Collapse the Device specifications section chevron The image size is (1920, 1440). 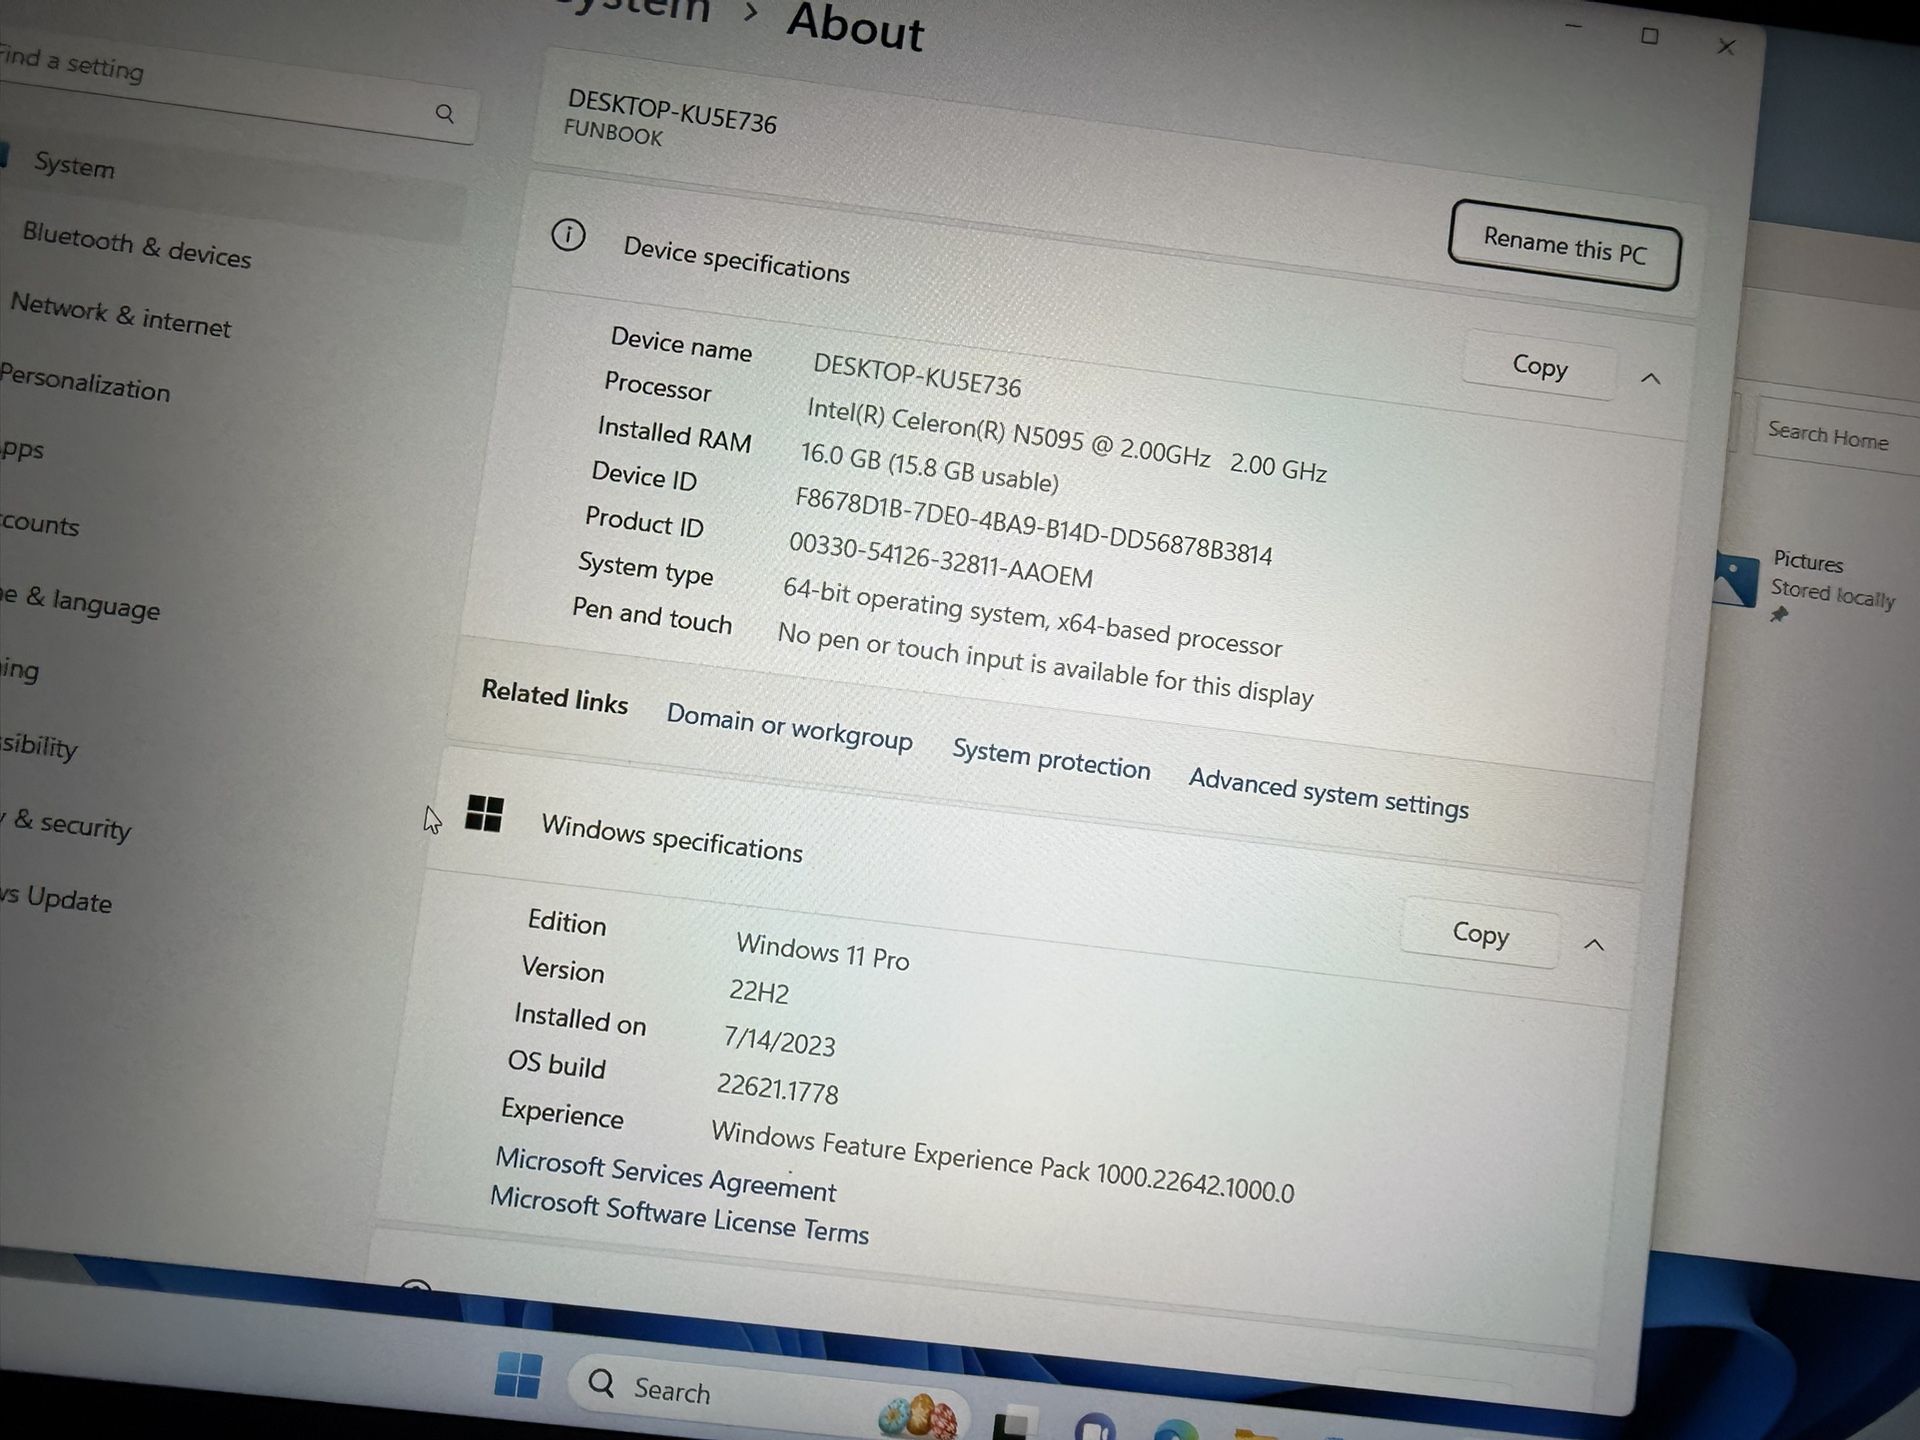coord(1650,379)
